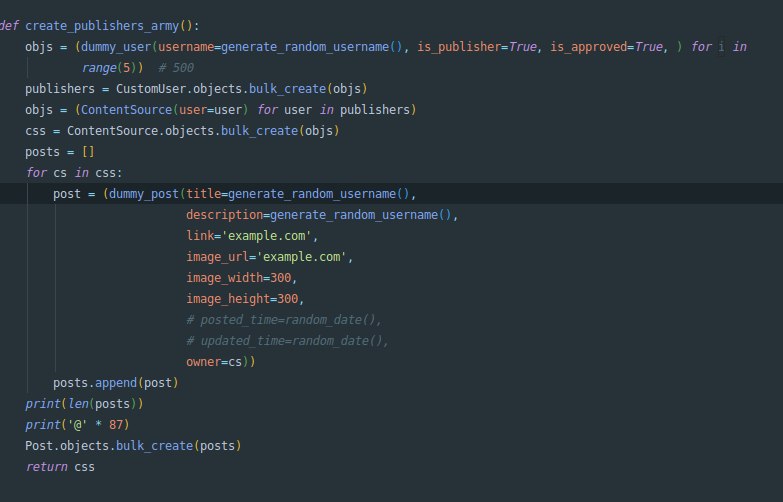Image resolution: width=783 pixels, height=502 pixels.
Task: Click the range(5) expression
Action: [110, 68]
